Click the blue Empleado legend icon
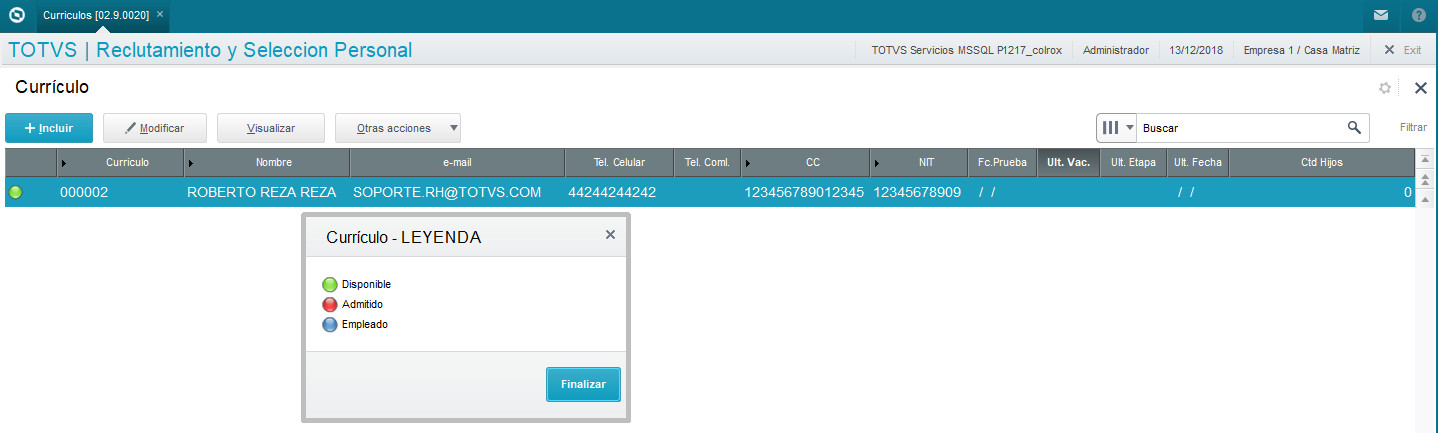The width and height of the screenshot is (1438, 433). tap(330, 324)
